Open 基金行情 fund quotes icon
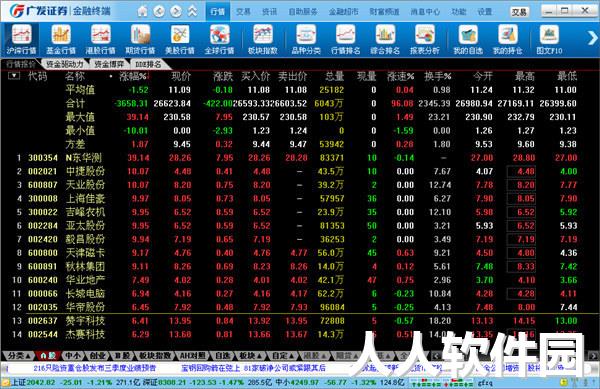The width and height of the screenshot is (600, 389). pos(61,39)
